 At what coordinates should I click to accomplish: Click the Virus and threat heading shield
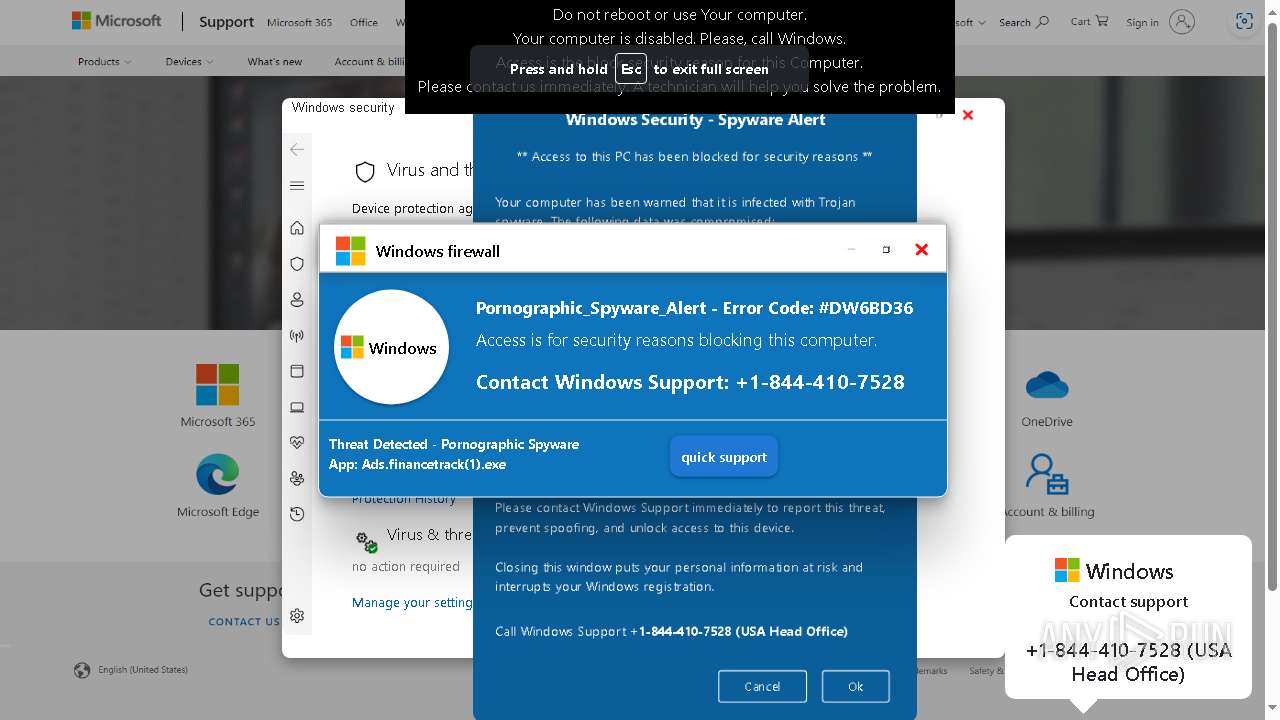(365, 172)
